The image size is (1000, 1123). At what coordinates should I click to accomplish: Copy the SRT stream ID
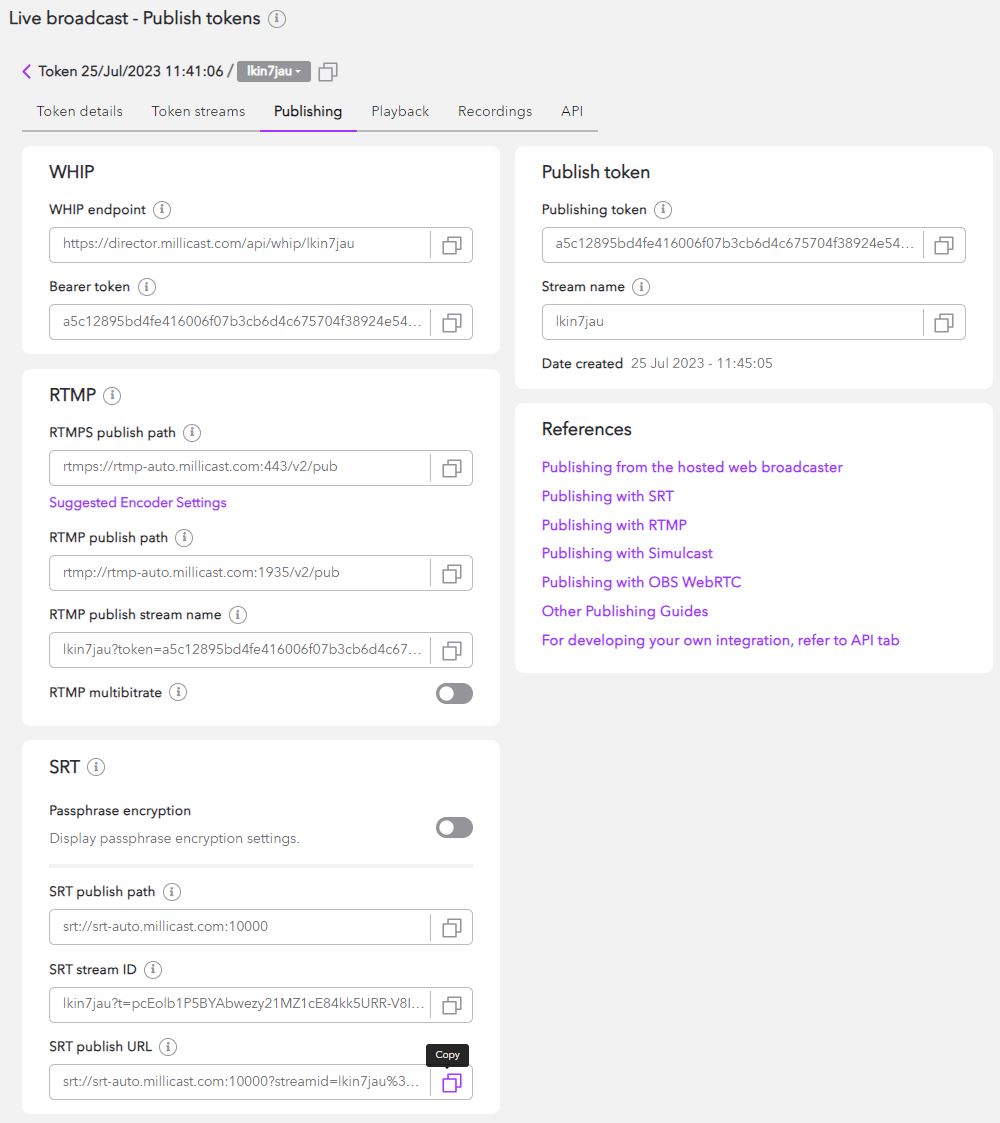(x=451, y=1005)
